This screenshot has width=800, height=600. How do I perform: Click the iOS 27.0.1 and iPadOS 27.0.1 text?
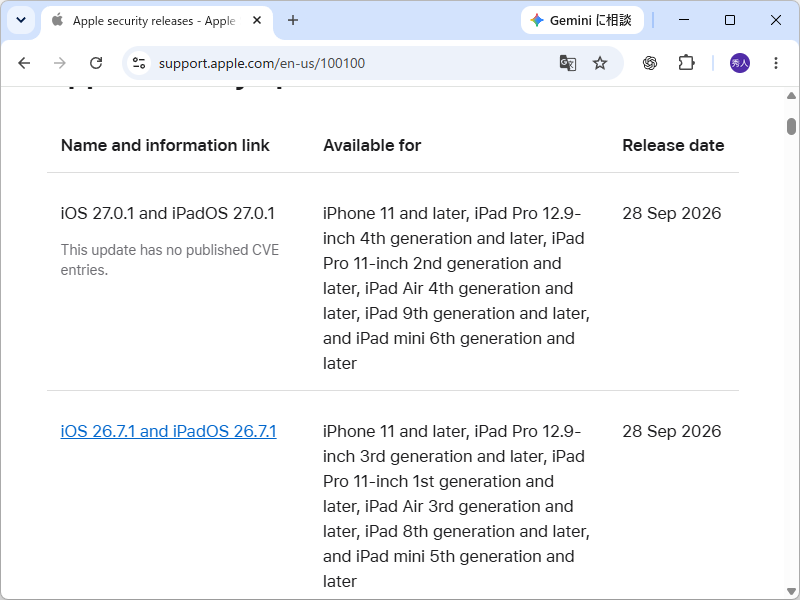pos(168,213)
